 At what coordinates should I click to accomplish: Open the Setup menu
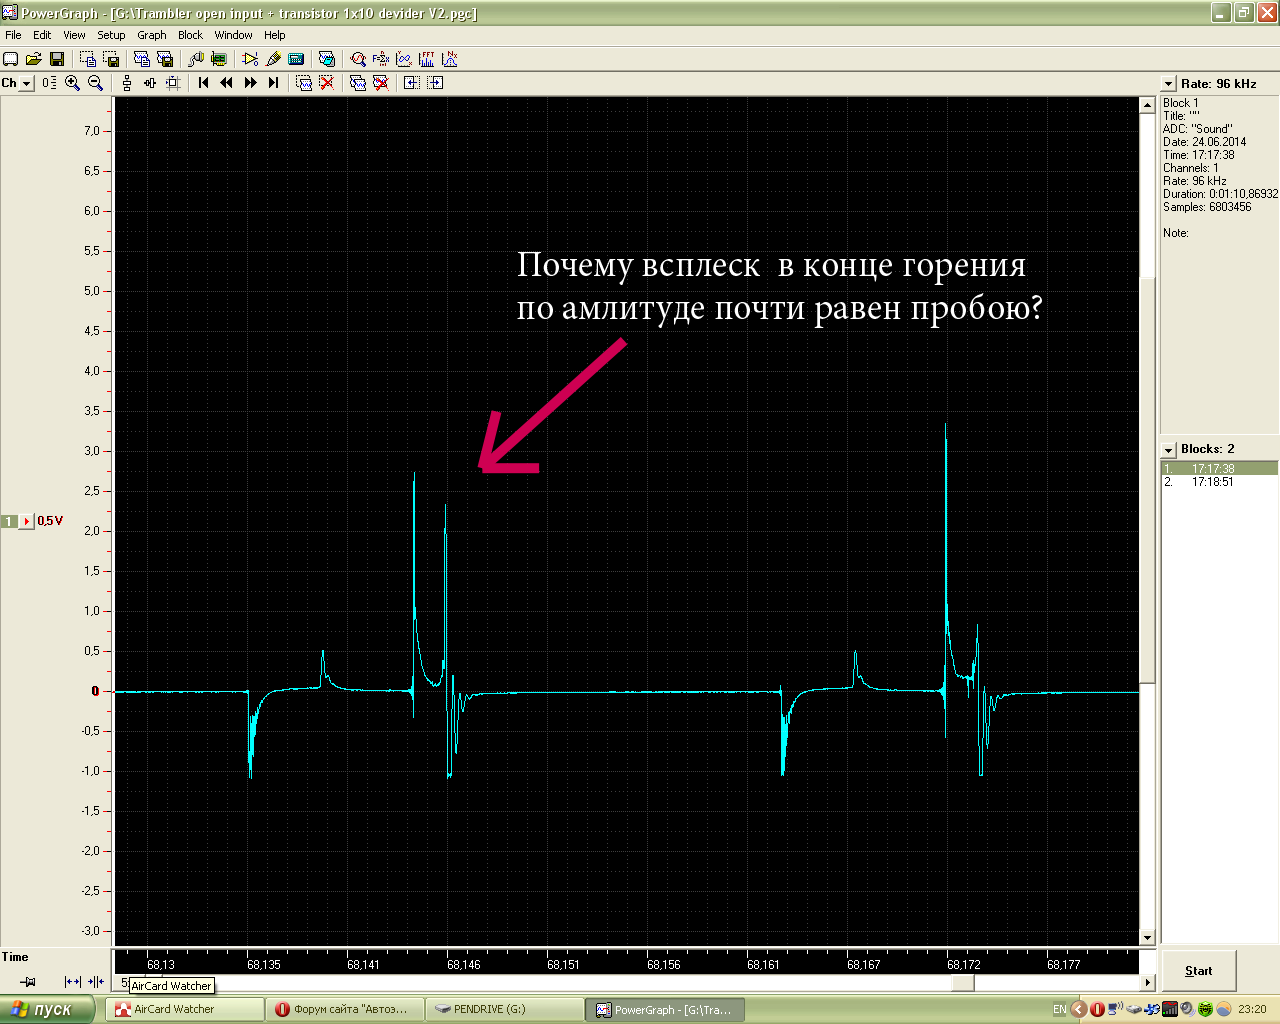tap(111, 35)
